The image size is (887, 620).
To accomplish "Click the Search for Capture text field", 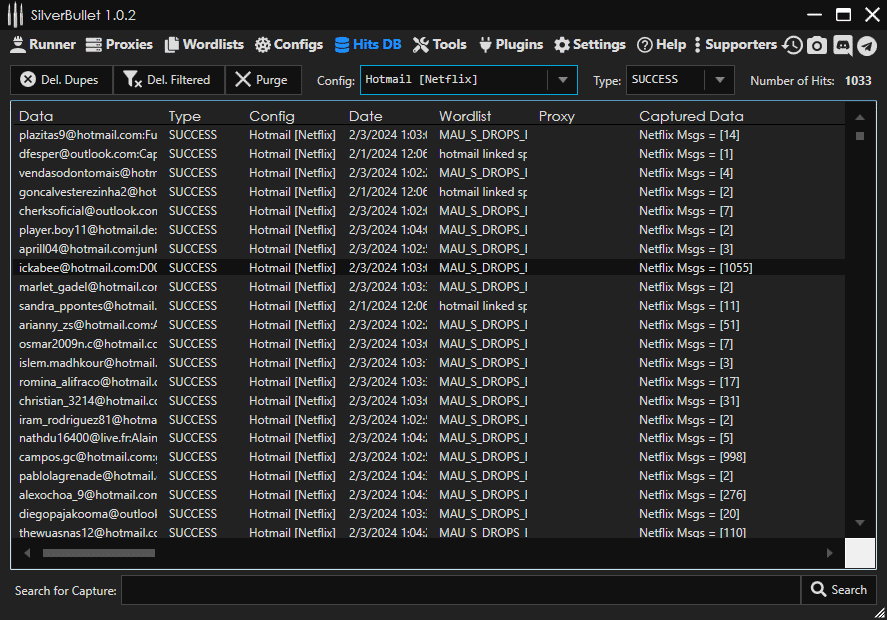I will [460, 590].
